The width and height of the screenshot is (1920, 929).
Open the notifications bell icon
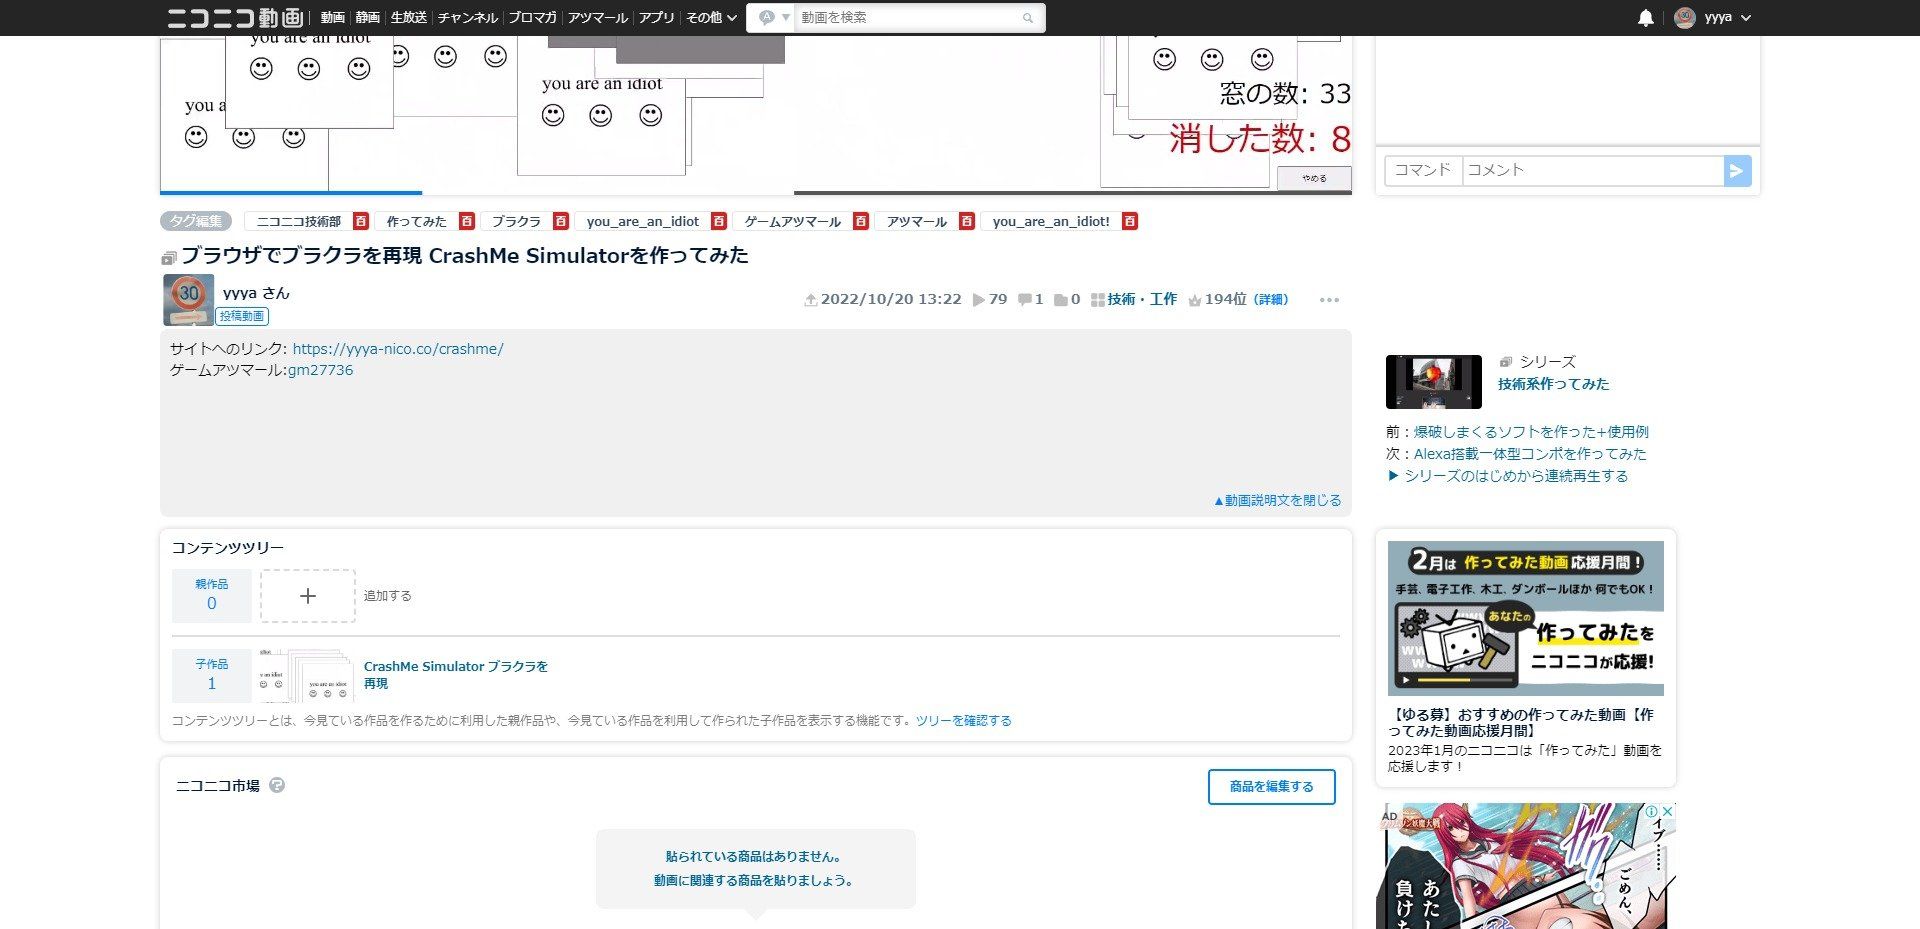tap(1645, 18)
